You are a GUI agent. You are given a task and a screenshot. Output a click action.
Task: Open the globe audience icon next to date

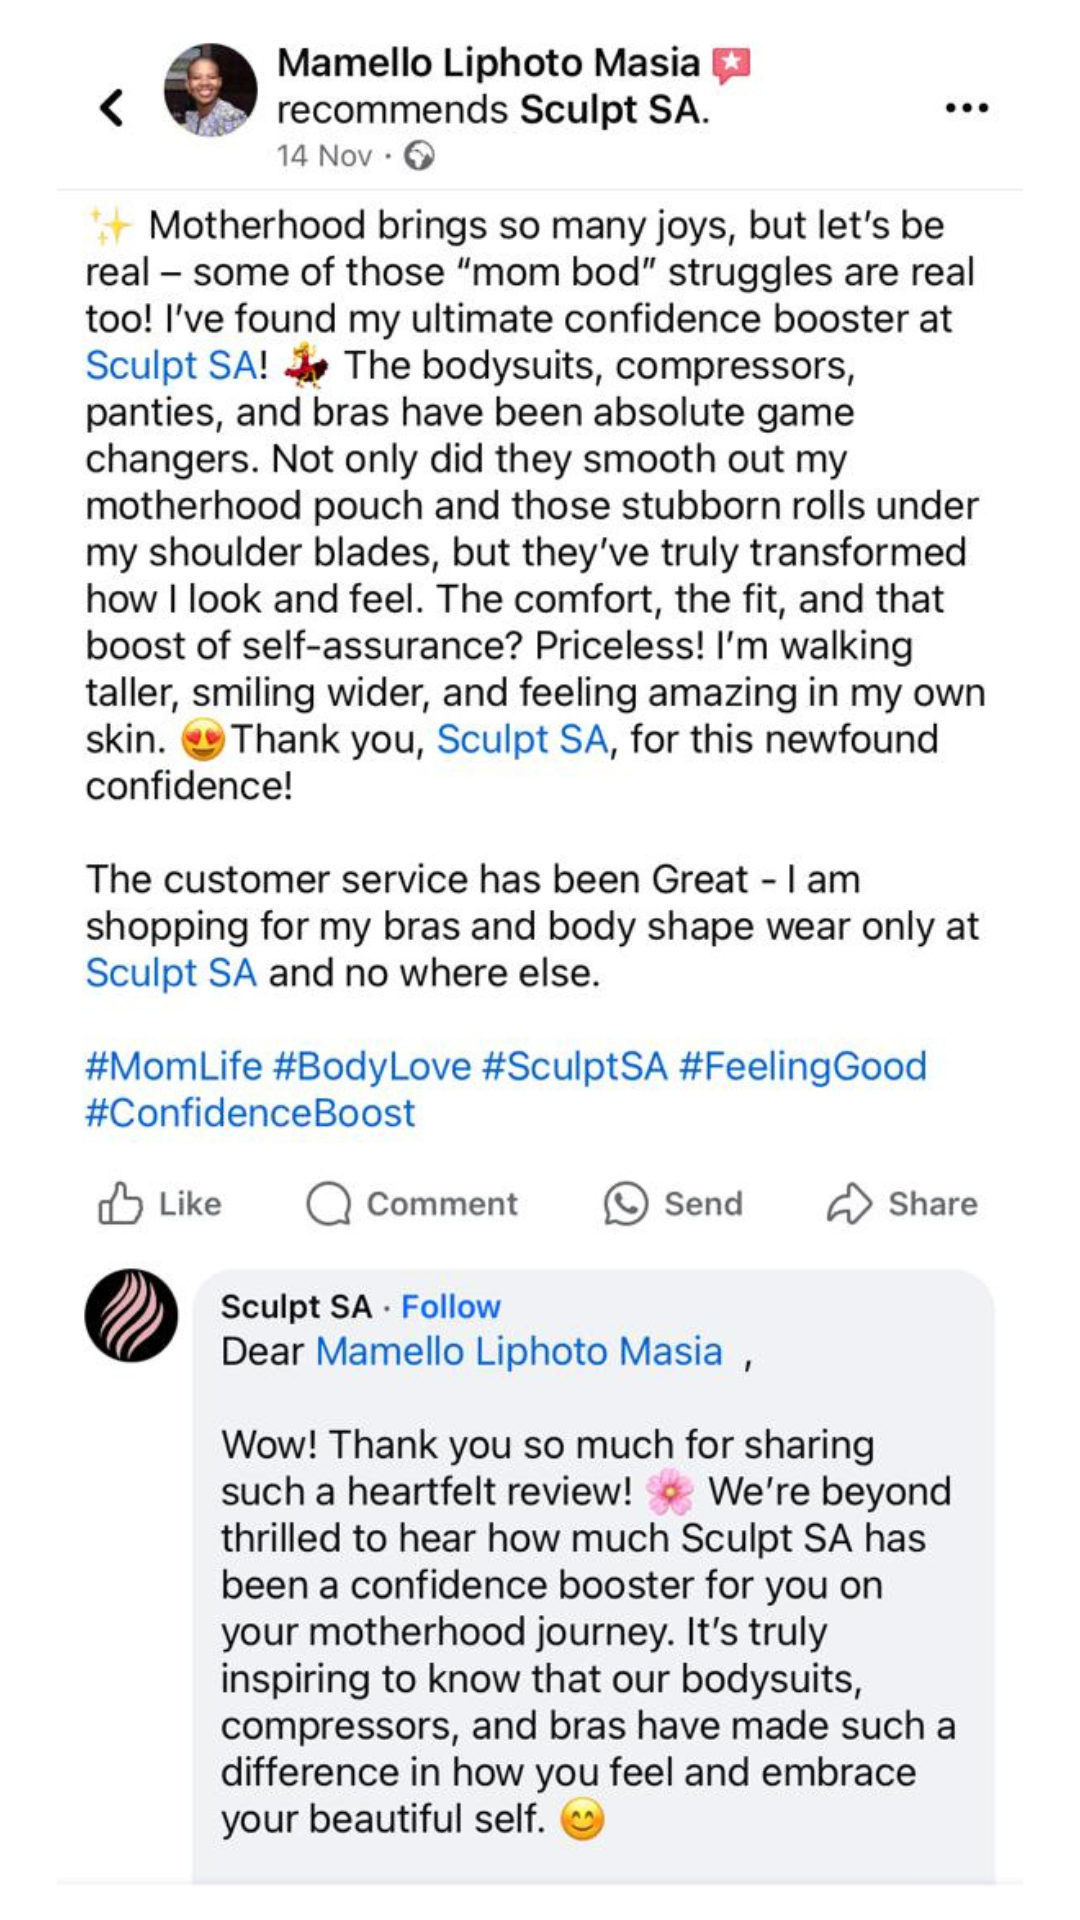coord(419,156)
